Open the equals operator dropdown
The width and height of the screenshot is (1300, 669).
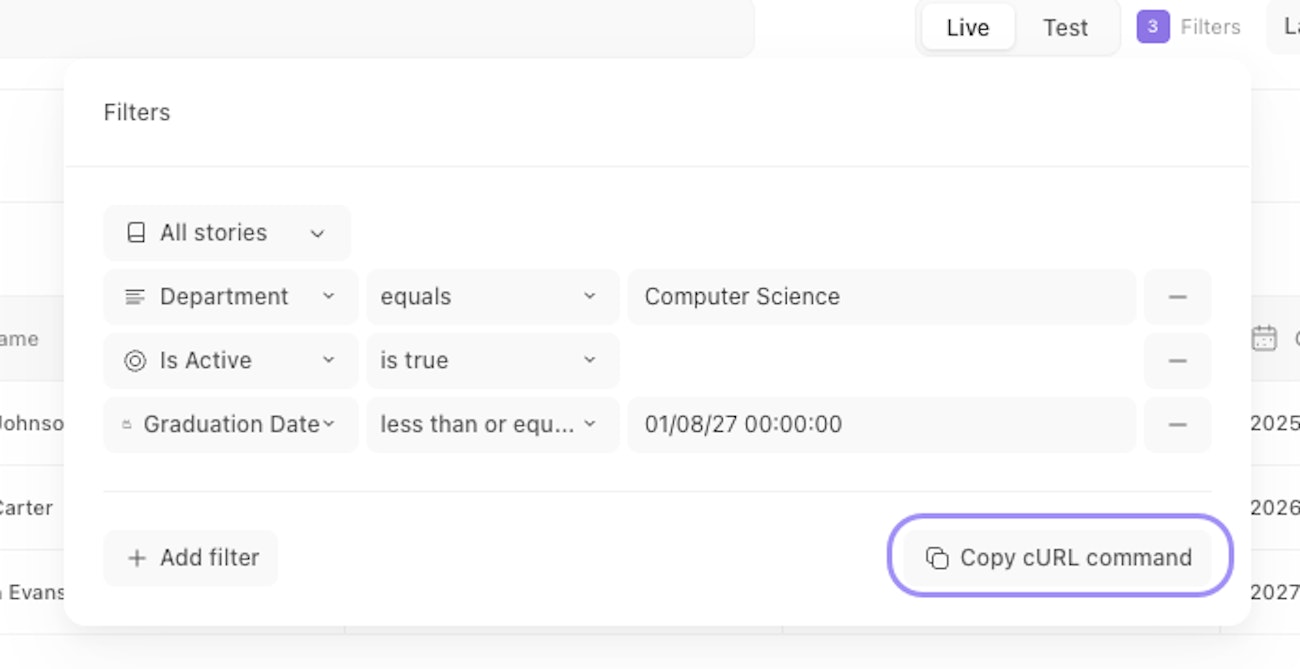(492, 297)
